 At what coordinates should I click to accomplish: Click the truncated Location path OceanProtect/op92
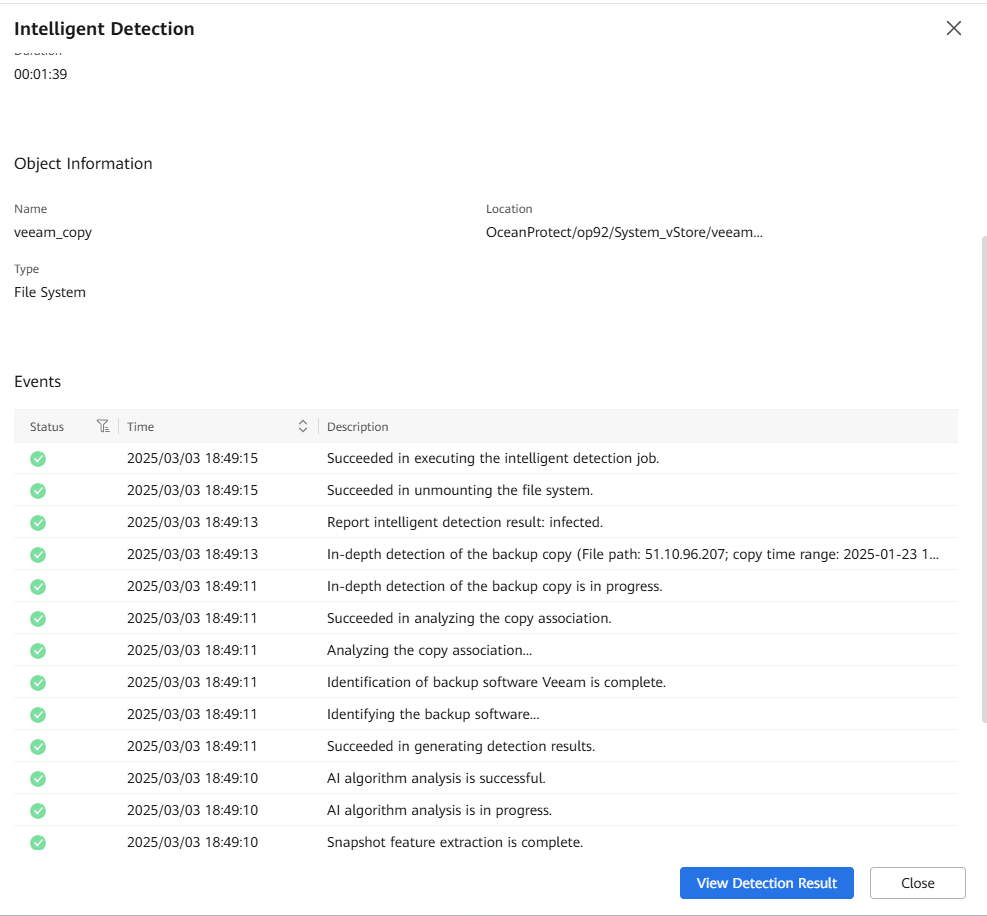click(x=624, y=232)
